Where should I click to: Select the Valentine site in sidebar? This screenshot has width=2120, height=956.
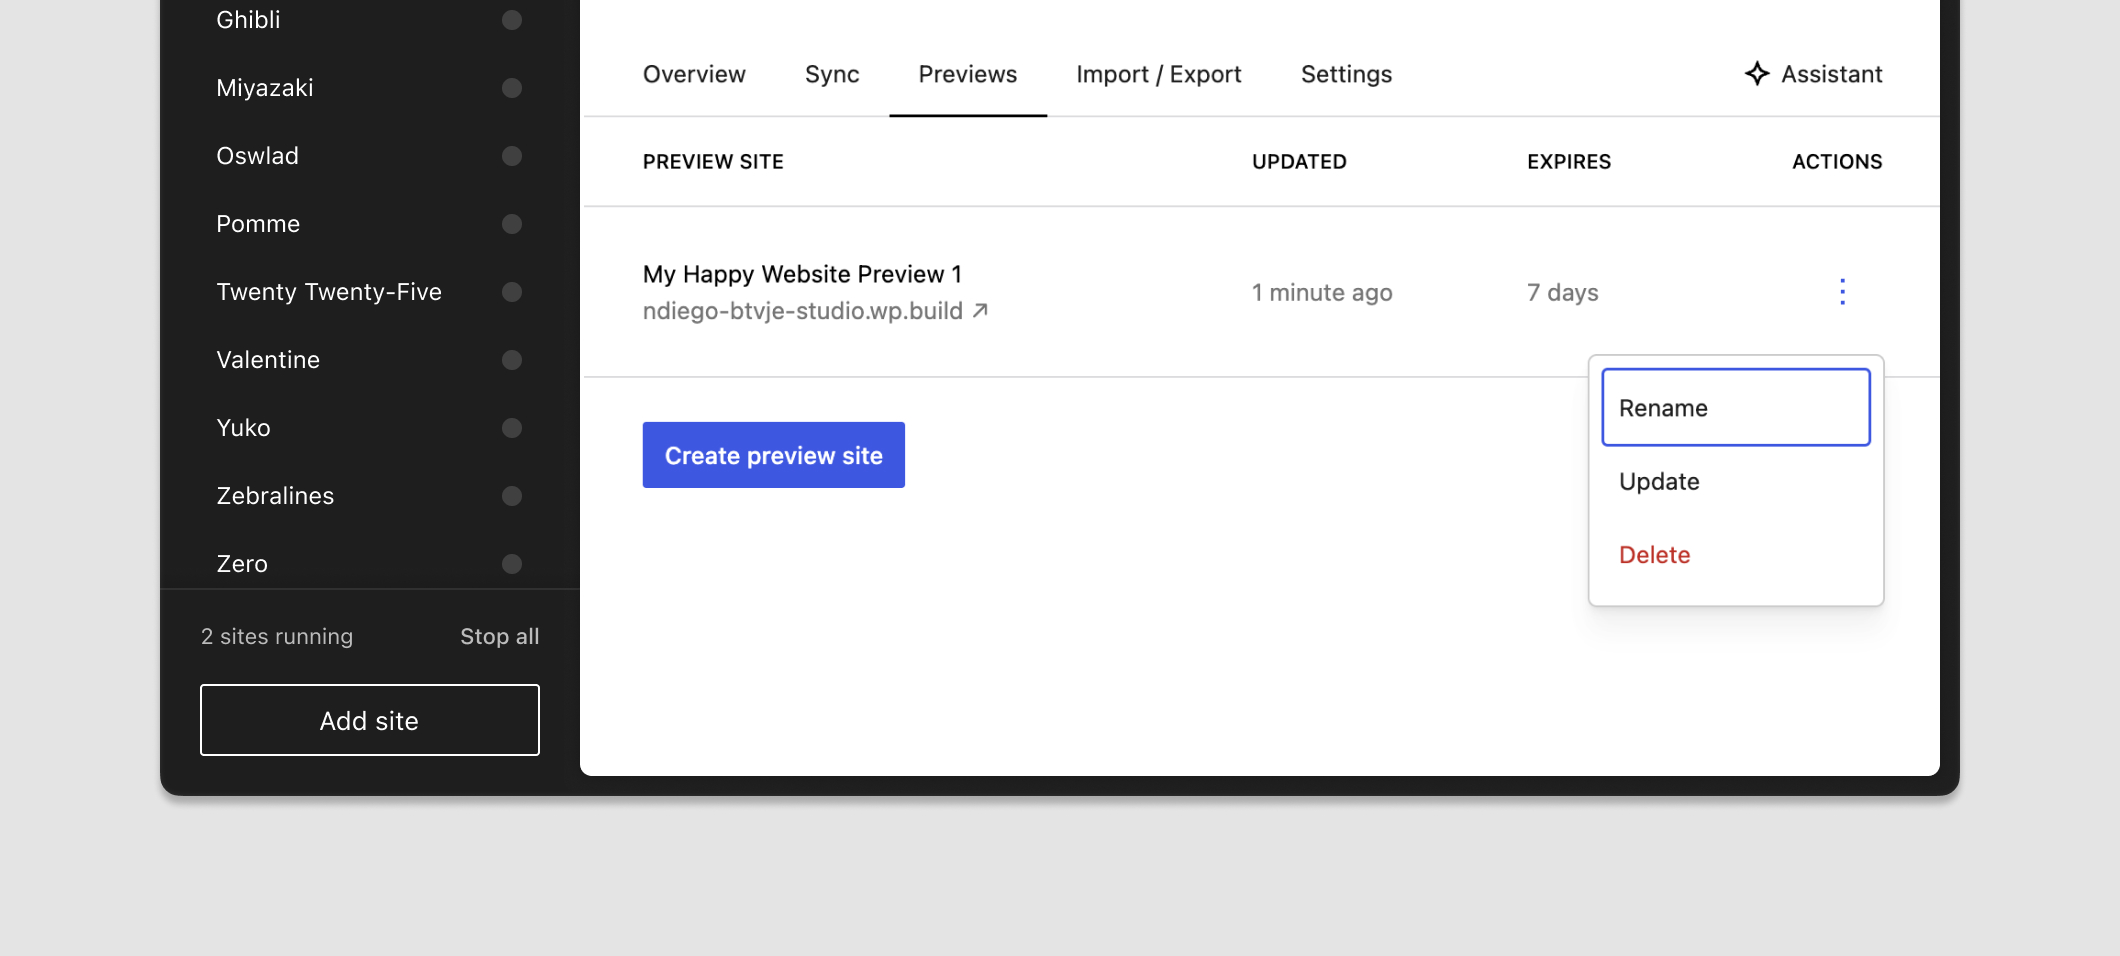pos(268,360)
